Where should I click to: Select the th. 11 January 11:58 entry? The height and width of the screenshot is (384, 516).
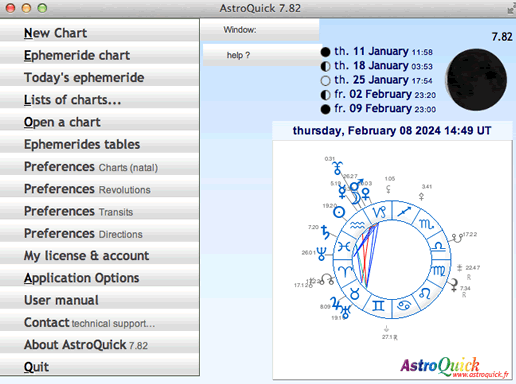383,51
